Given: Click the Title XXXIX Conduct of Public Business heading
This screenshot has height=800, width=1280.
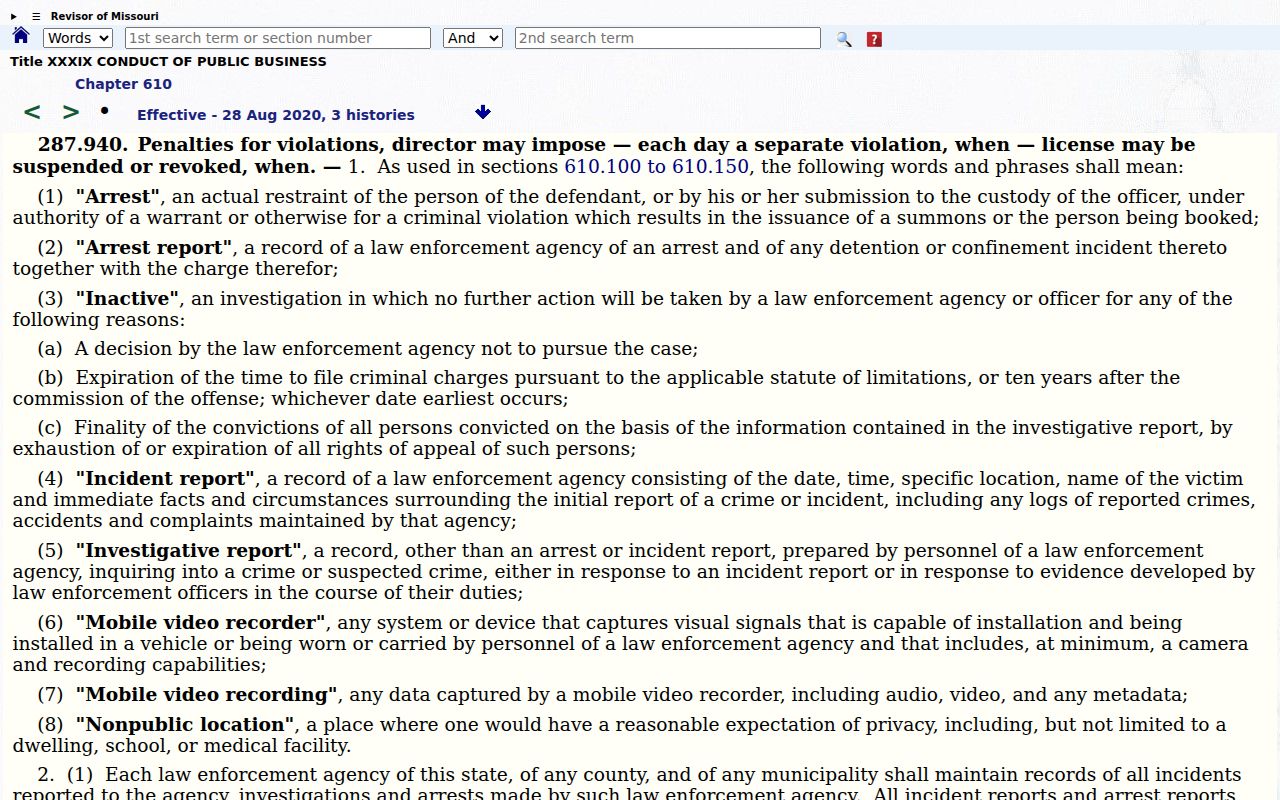Looking at the screenshot, I should point(168,61).
